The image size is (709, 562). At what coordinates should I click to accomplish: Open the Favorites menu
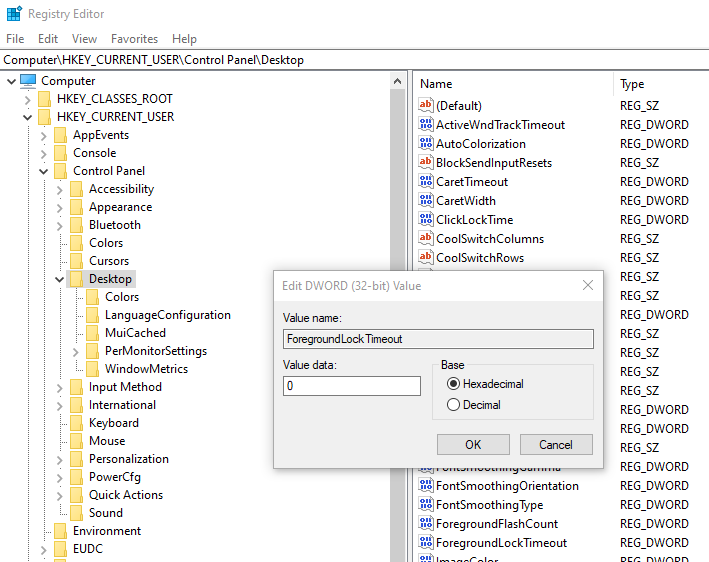tap(134, 39)
